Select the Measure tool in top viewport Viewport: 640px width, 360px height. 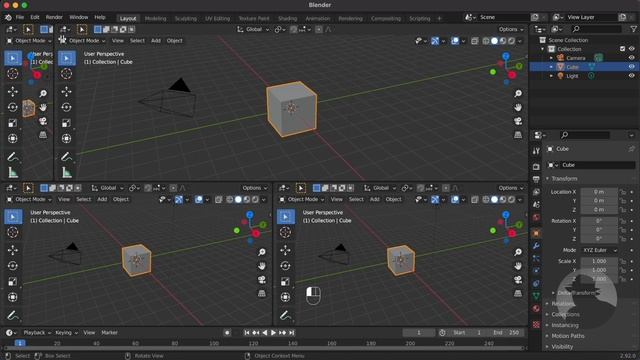[x=67, y=173]
